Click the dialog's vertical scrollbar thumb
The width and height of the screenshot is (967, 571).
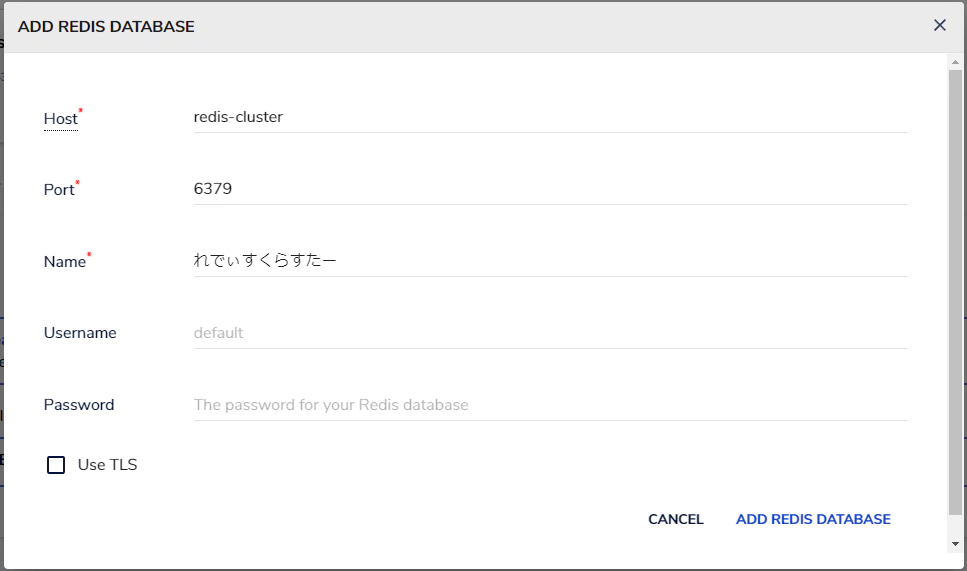tap(955, 290)
